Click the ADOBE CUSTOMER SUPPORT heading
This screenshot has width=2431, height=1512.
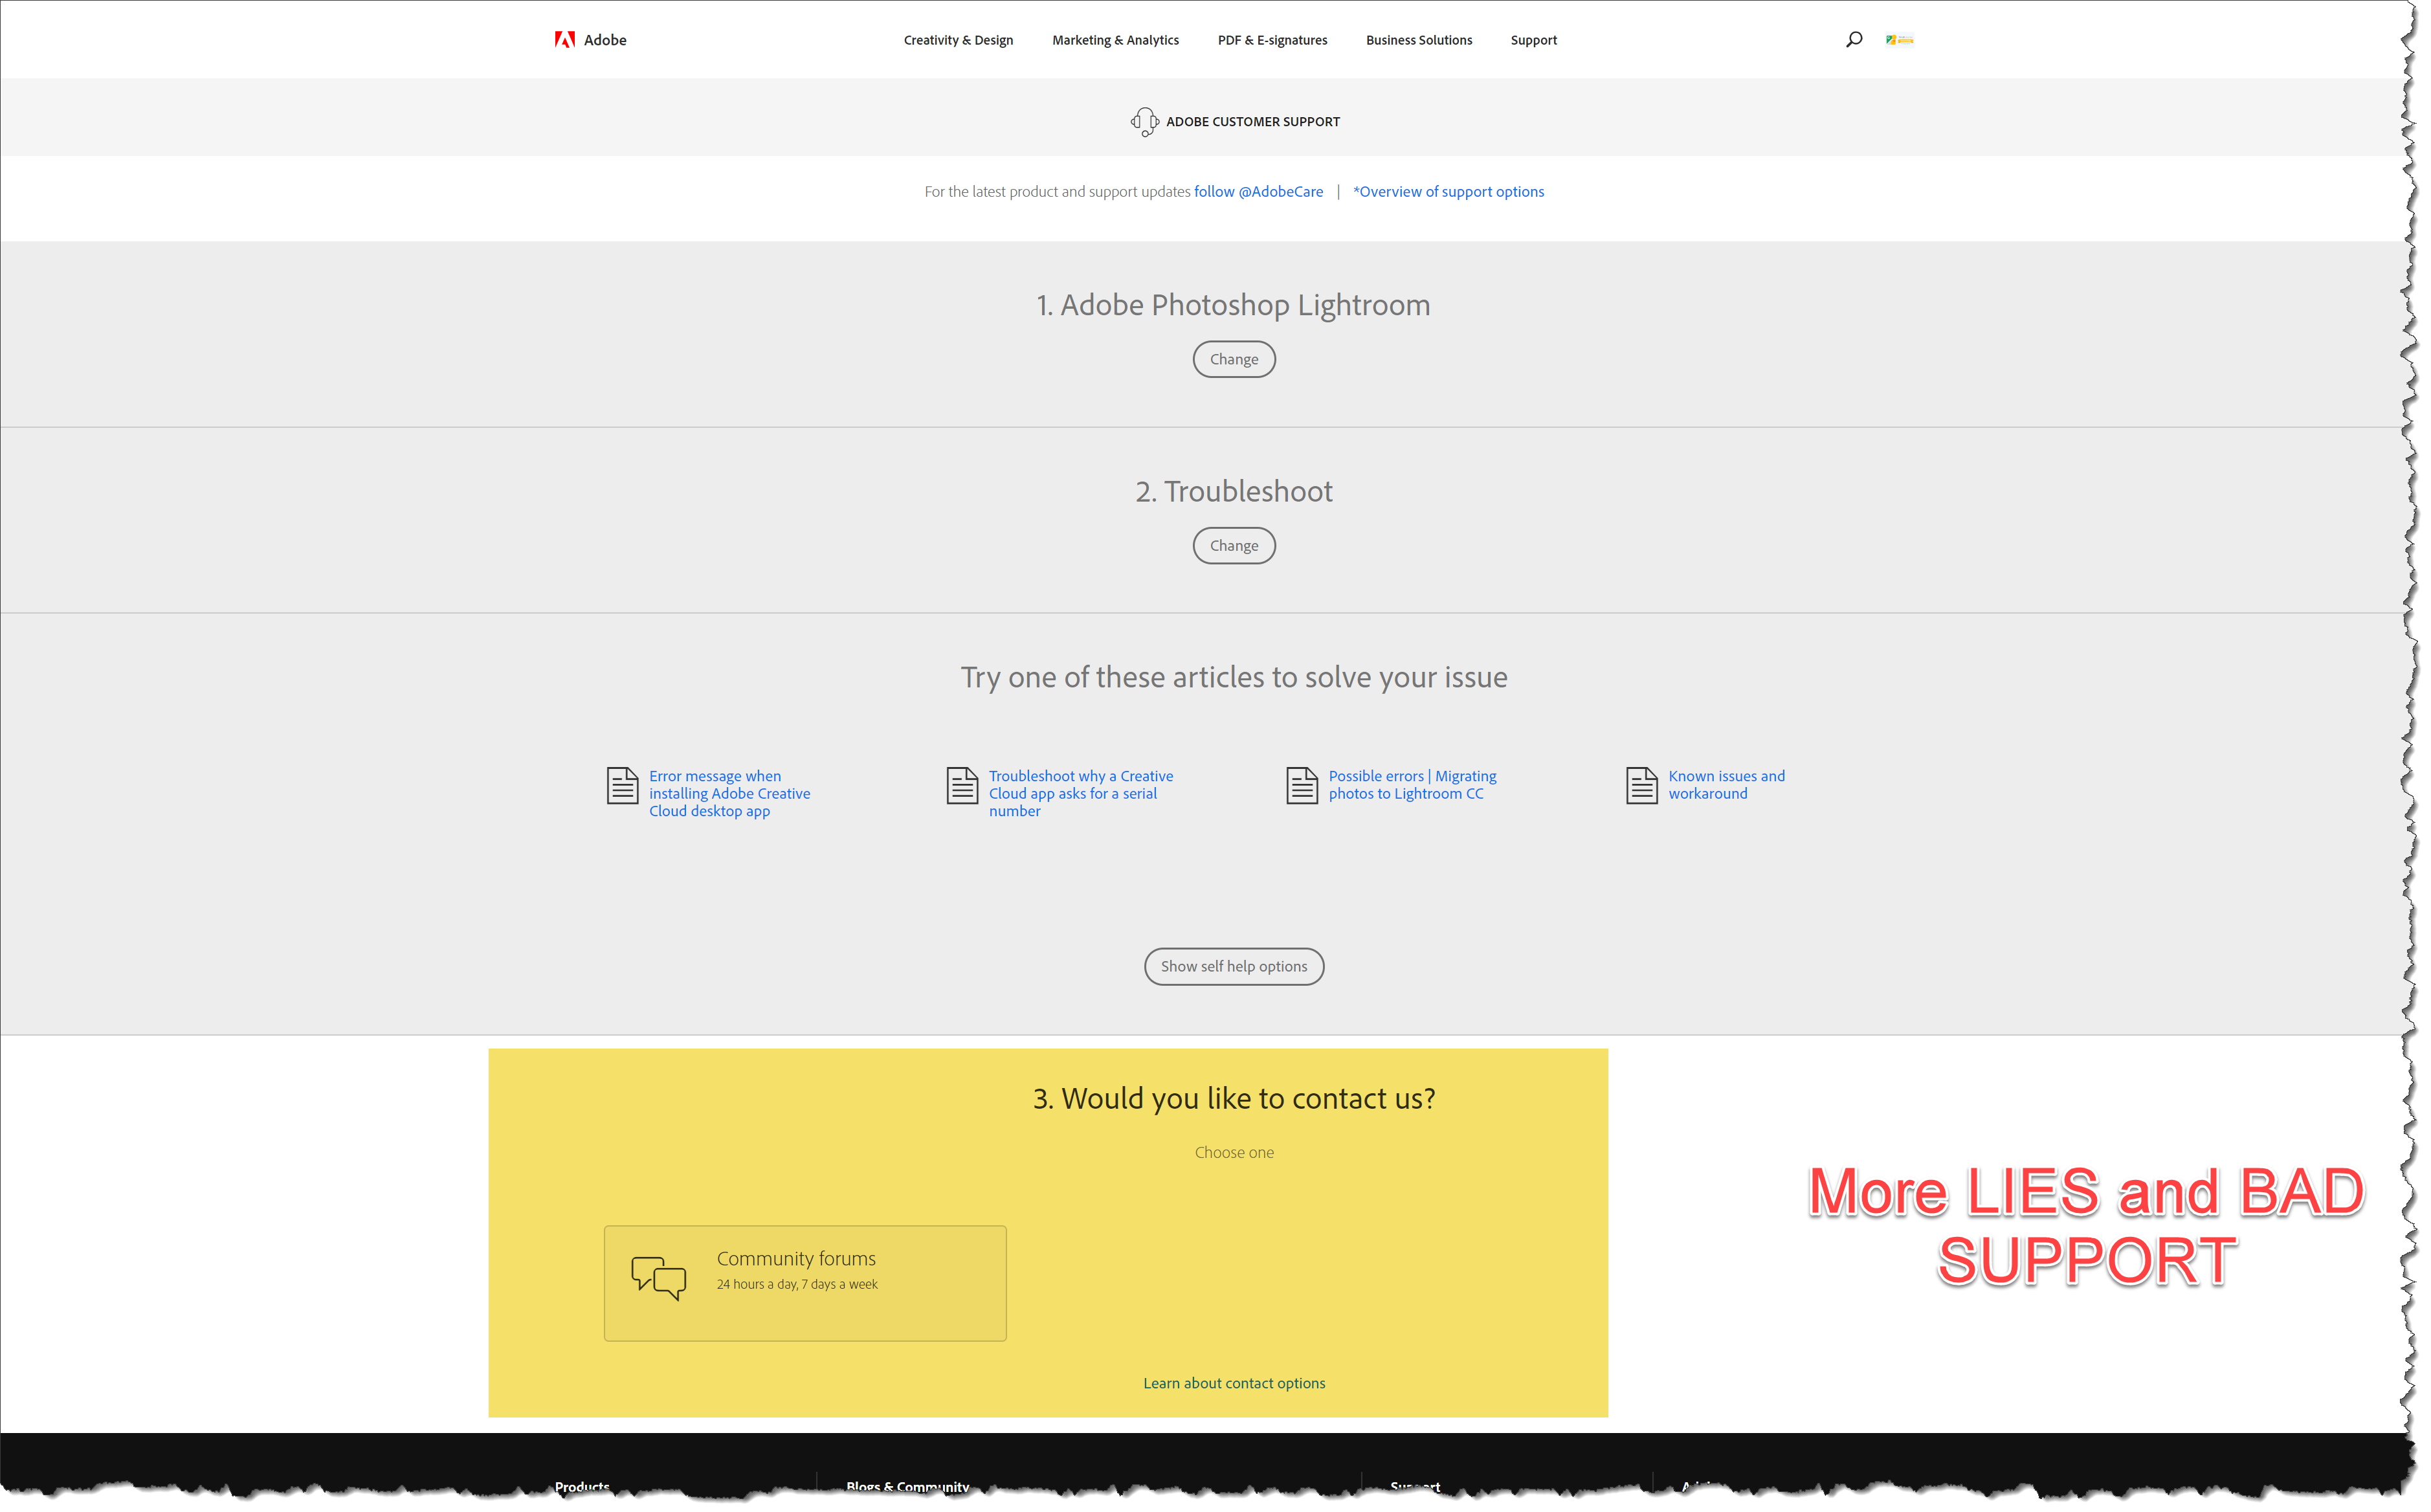pyautogui.click(x=1252, y=122)
